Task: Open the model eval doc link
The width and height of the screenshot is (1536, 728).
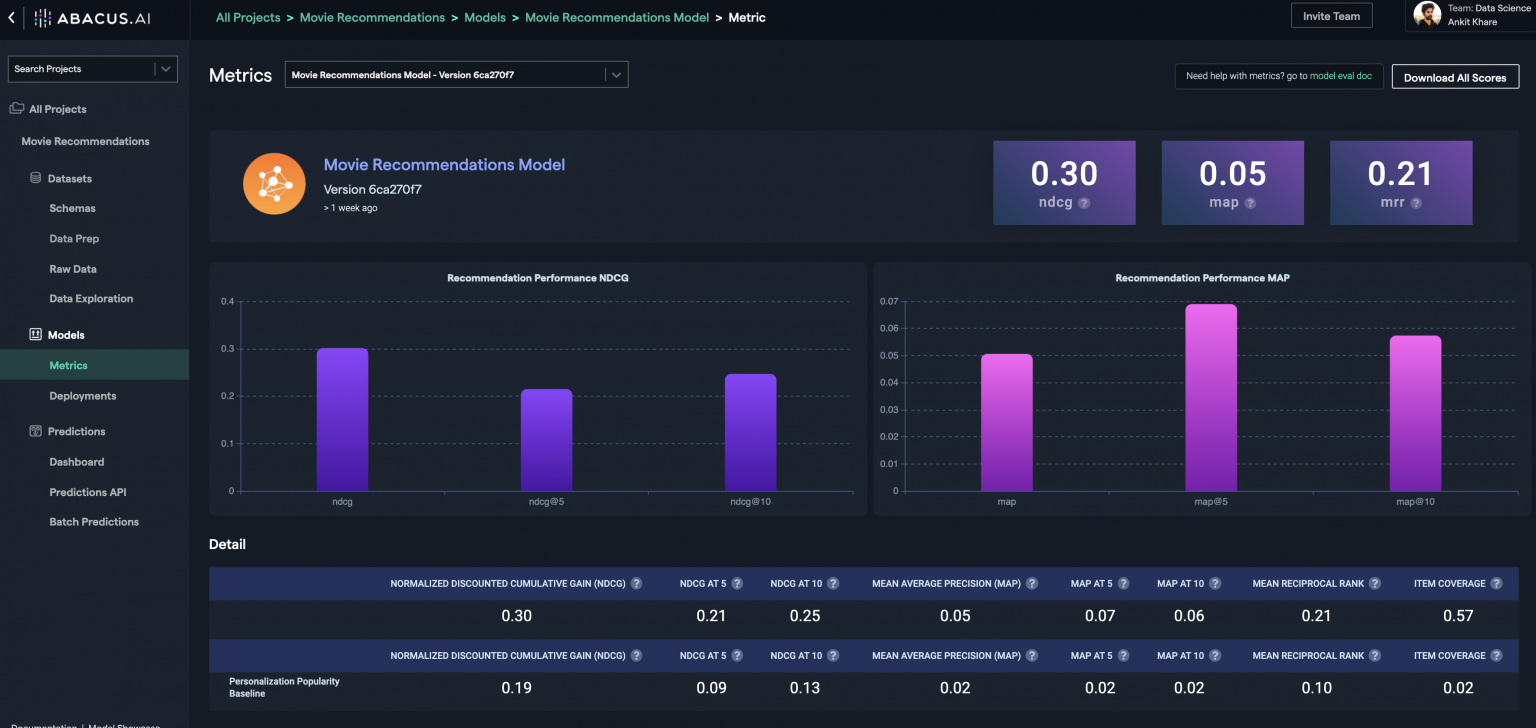Action: point(1341,76)
